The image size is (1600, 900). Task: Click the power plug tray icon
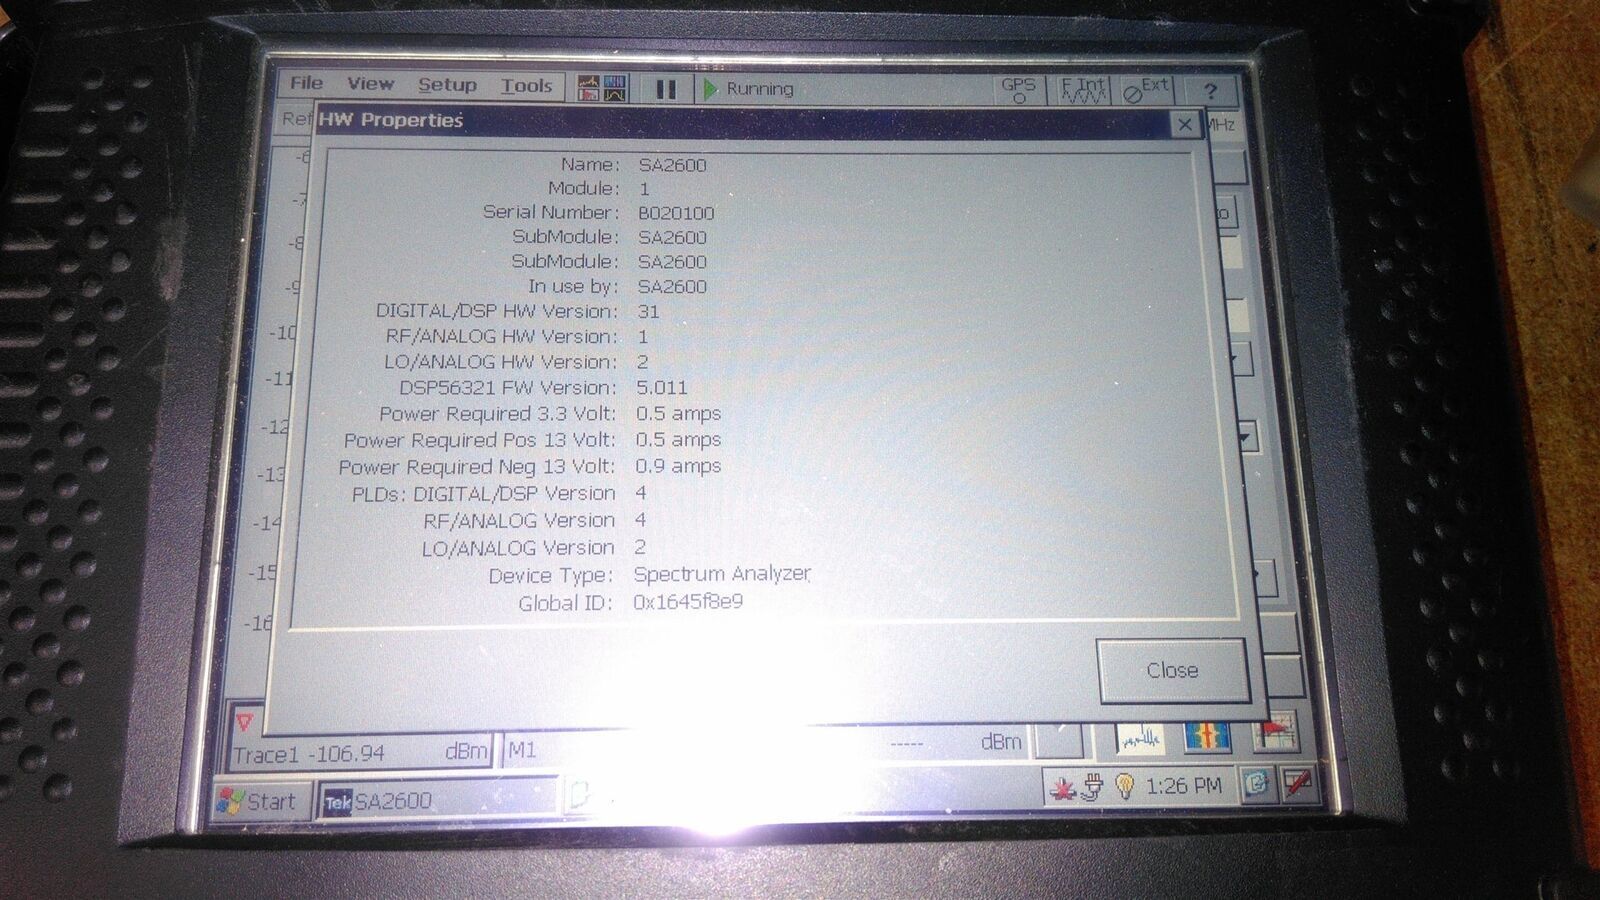tap(1093, 789)
